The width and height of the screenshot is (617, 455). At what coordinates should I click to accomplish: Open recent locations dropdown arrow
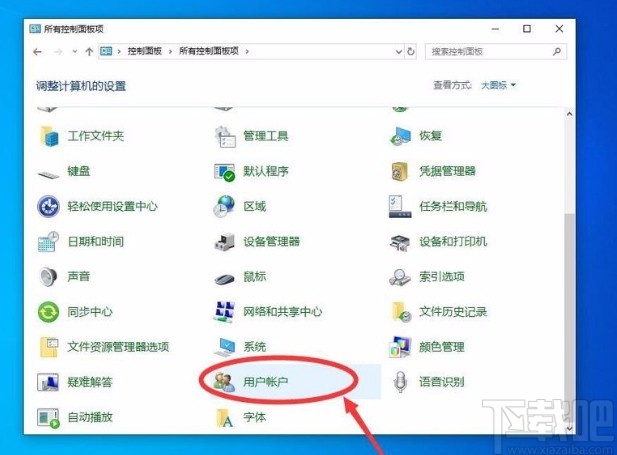click(75, 52)
